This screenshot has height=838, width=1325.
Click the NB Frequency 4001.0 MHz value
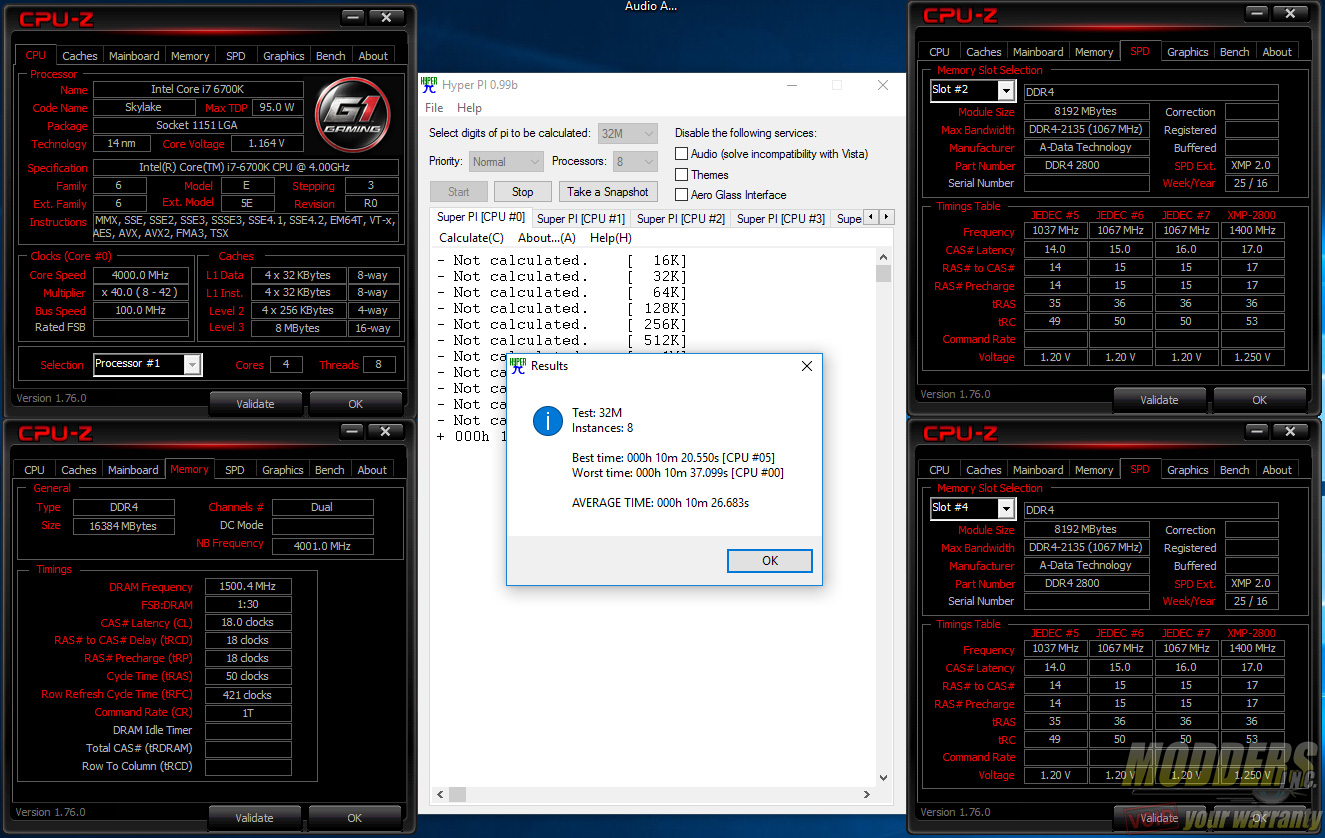[x=323, y=546]
